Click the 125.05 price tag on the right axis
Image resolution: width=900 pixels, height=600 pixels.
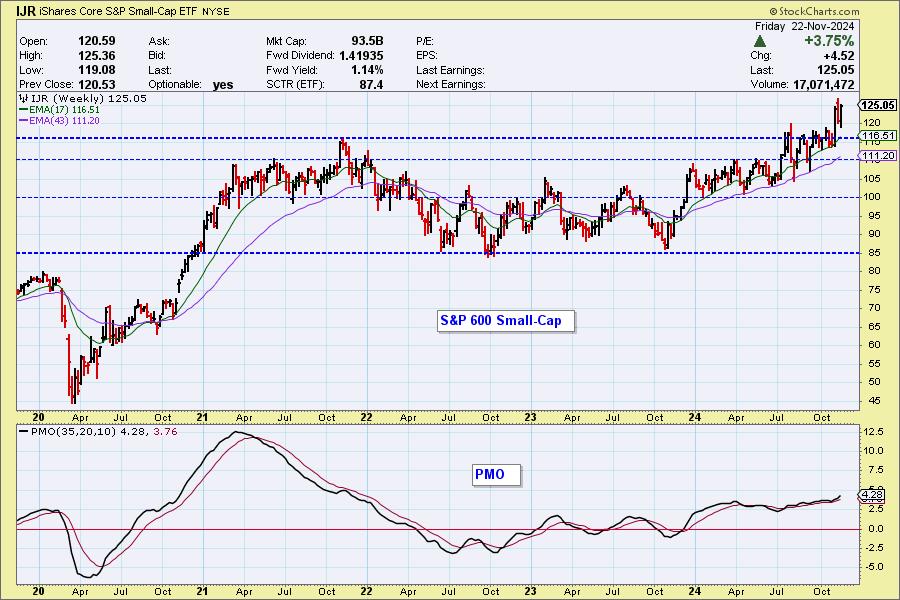click(x=878, y=105)
